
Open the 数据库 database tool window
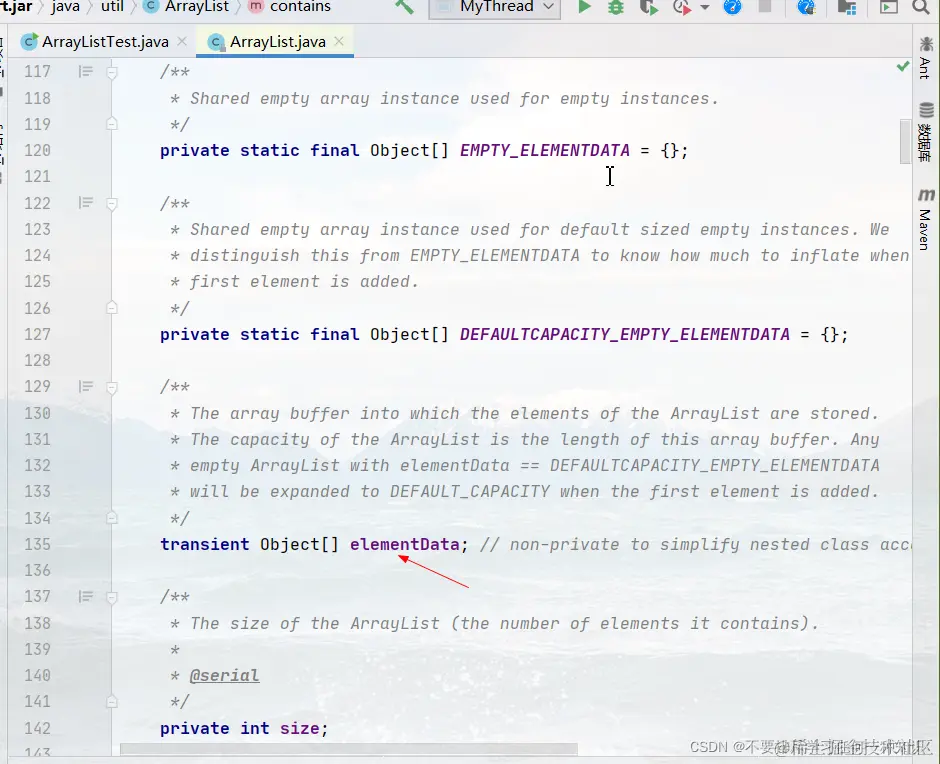point(926,132)
